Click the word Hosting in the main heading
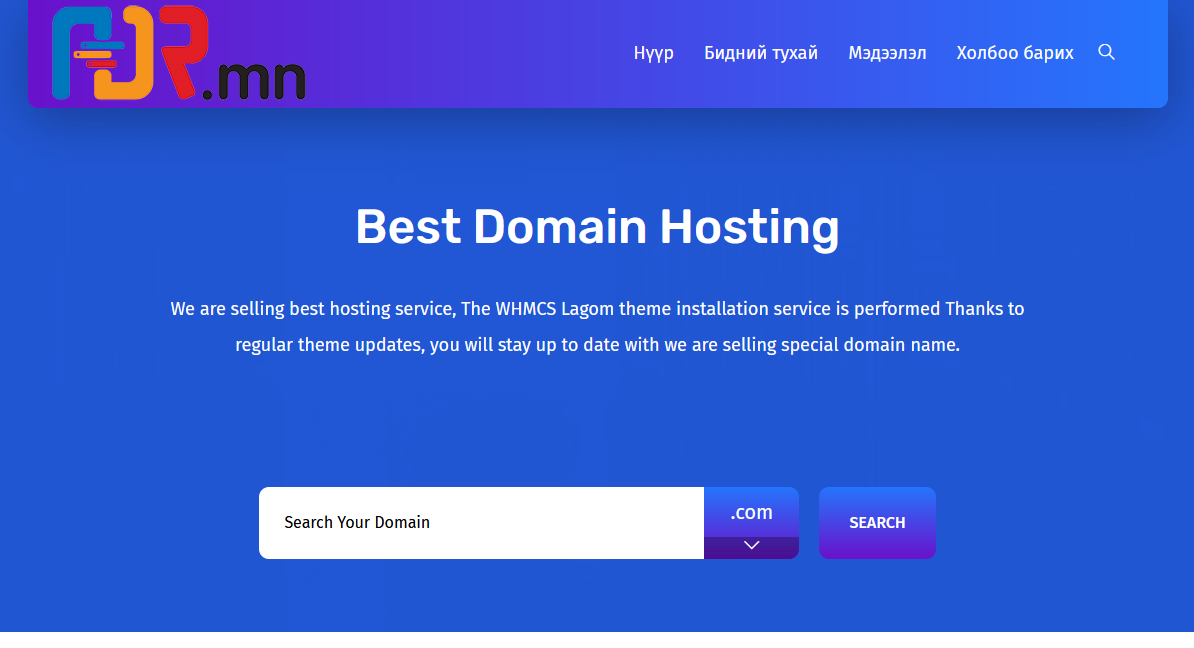 (748, 226)
